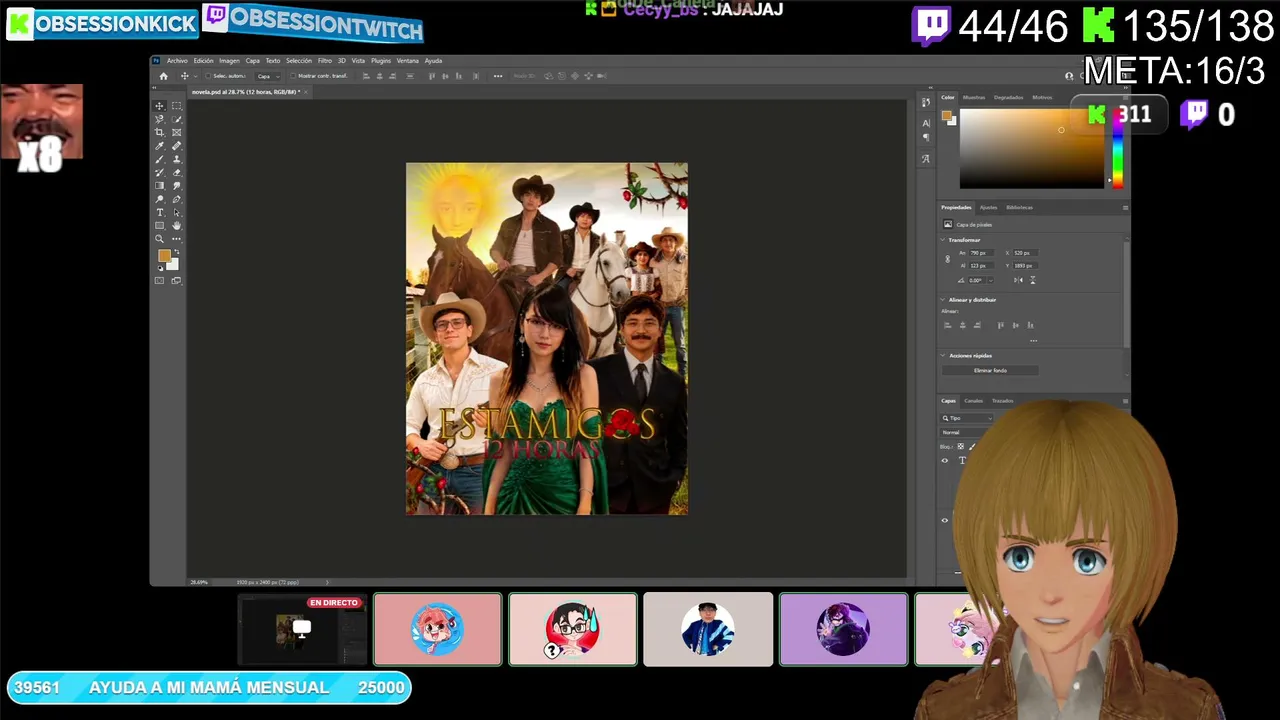This screenshot has width=1280, height=720.
Task: Open more align options ellipsis in Propiedades
Action: [x=1033, y=341]
